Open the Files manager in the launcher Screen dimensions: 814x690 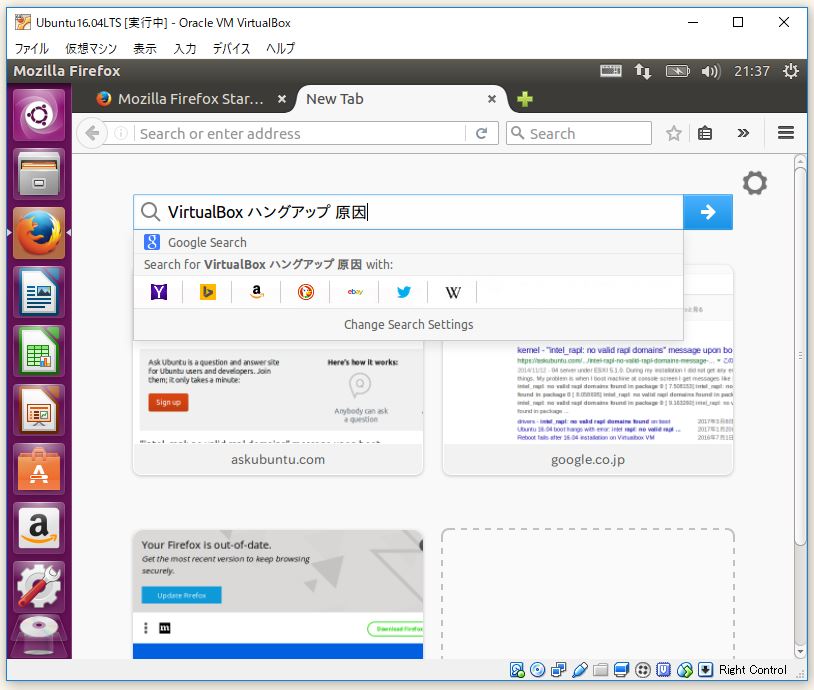coord(39,174)
